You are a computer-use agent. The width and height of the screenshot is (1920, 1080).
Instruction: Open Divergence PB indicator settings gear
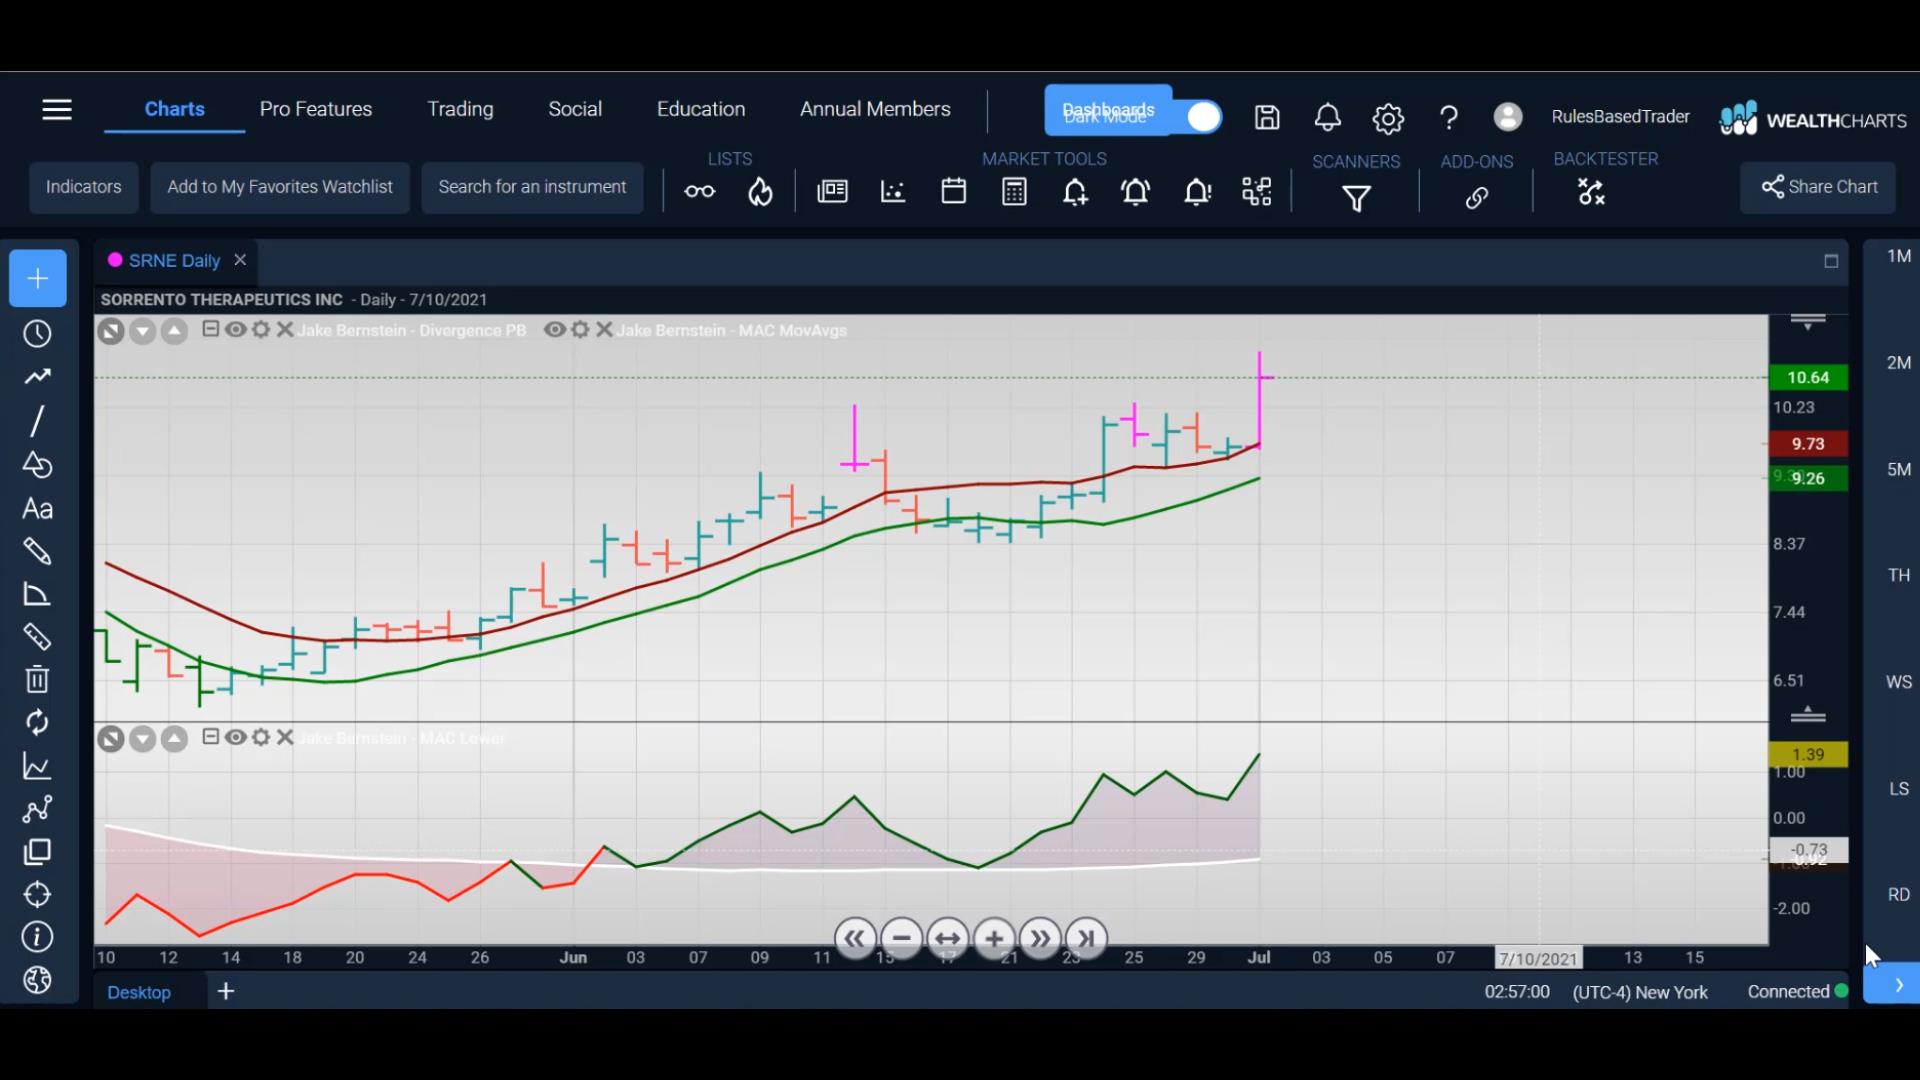pos(261,329)
